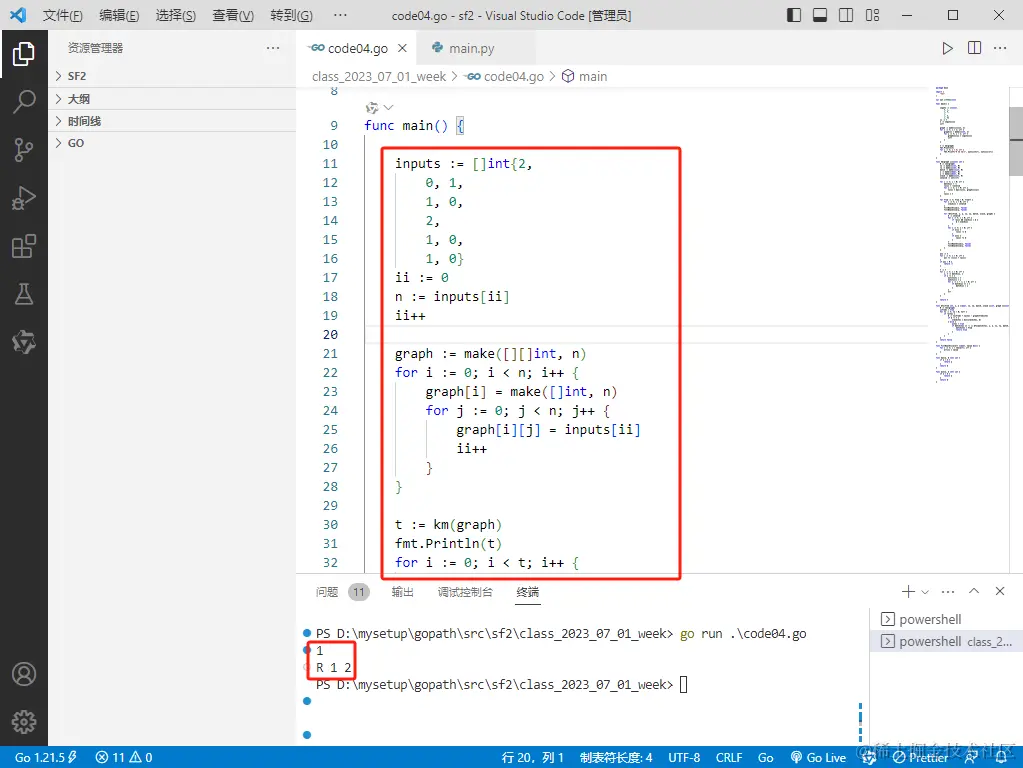Click the terminal input prompt cursor
This screenshot has width=1023, height=768.
683,684
